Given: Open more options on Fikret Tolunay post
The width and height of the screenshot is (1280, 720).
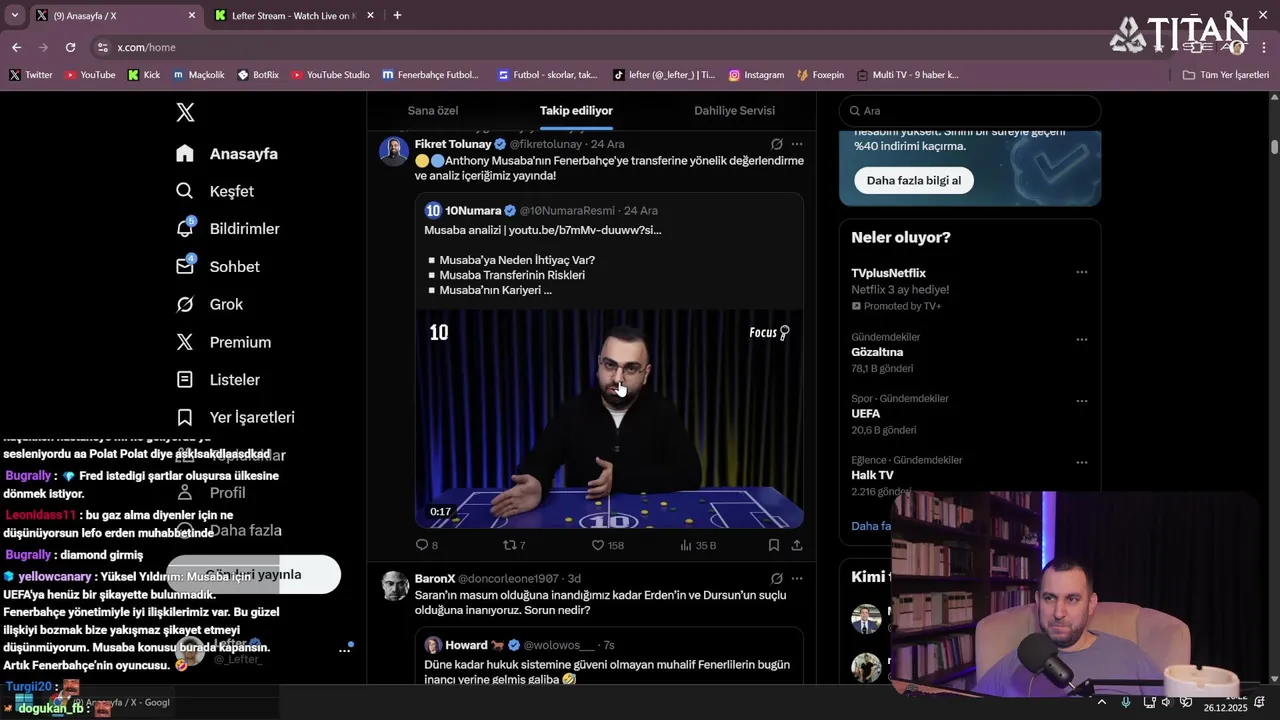Looking at the screenshot, I should pos(797,144).
